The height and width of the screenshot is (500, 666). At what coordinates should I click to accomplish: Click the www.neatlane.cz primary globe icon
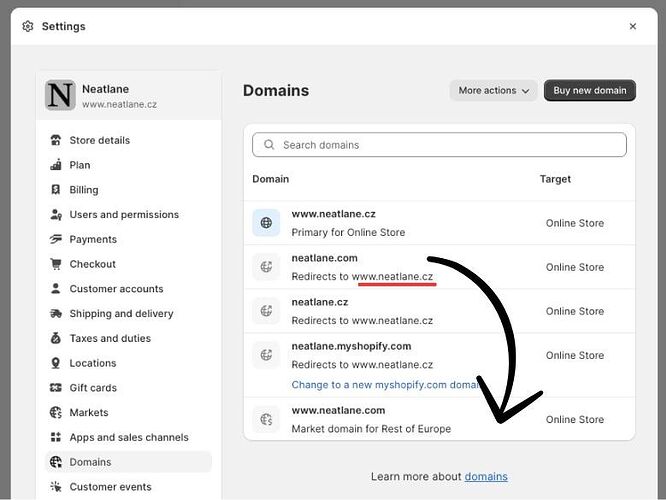click(x=266, y=223)
